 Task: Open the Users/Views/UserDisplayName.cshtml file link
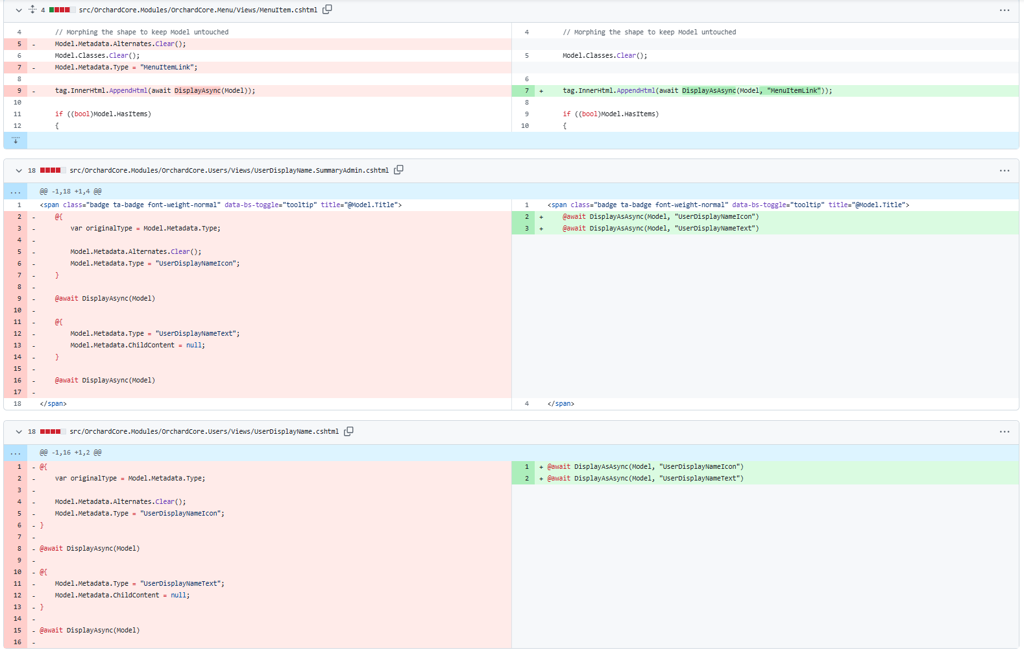coord(204,432)
